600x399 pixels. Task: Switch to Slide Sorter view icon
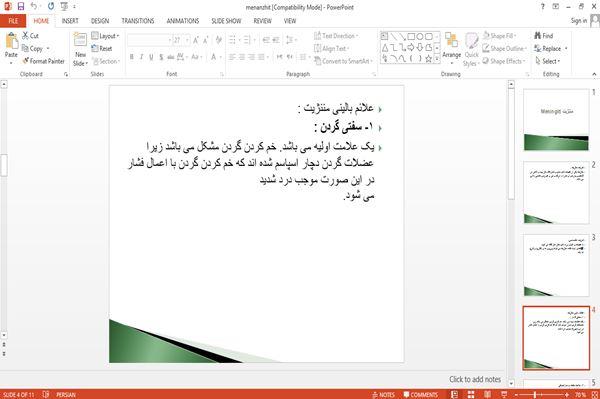click(471, 394)
